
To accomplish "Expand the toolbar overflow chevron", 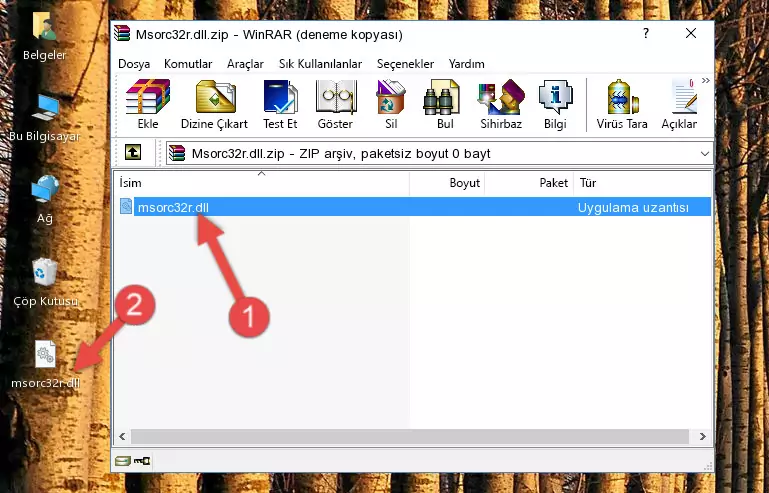I will (705, 80).
